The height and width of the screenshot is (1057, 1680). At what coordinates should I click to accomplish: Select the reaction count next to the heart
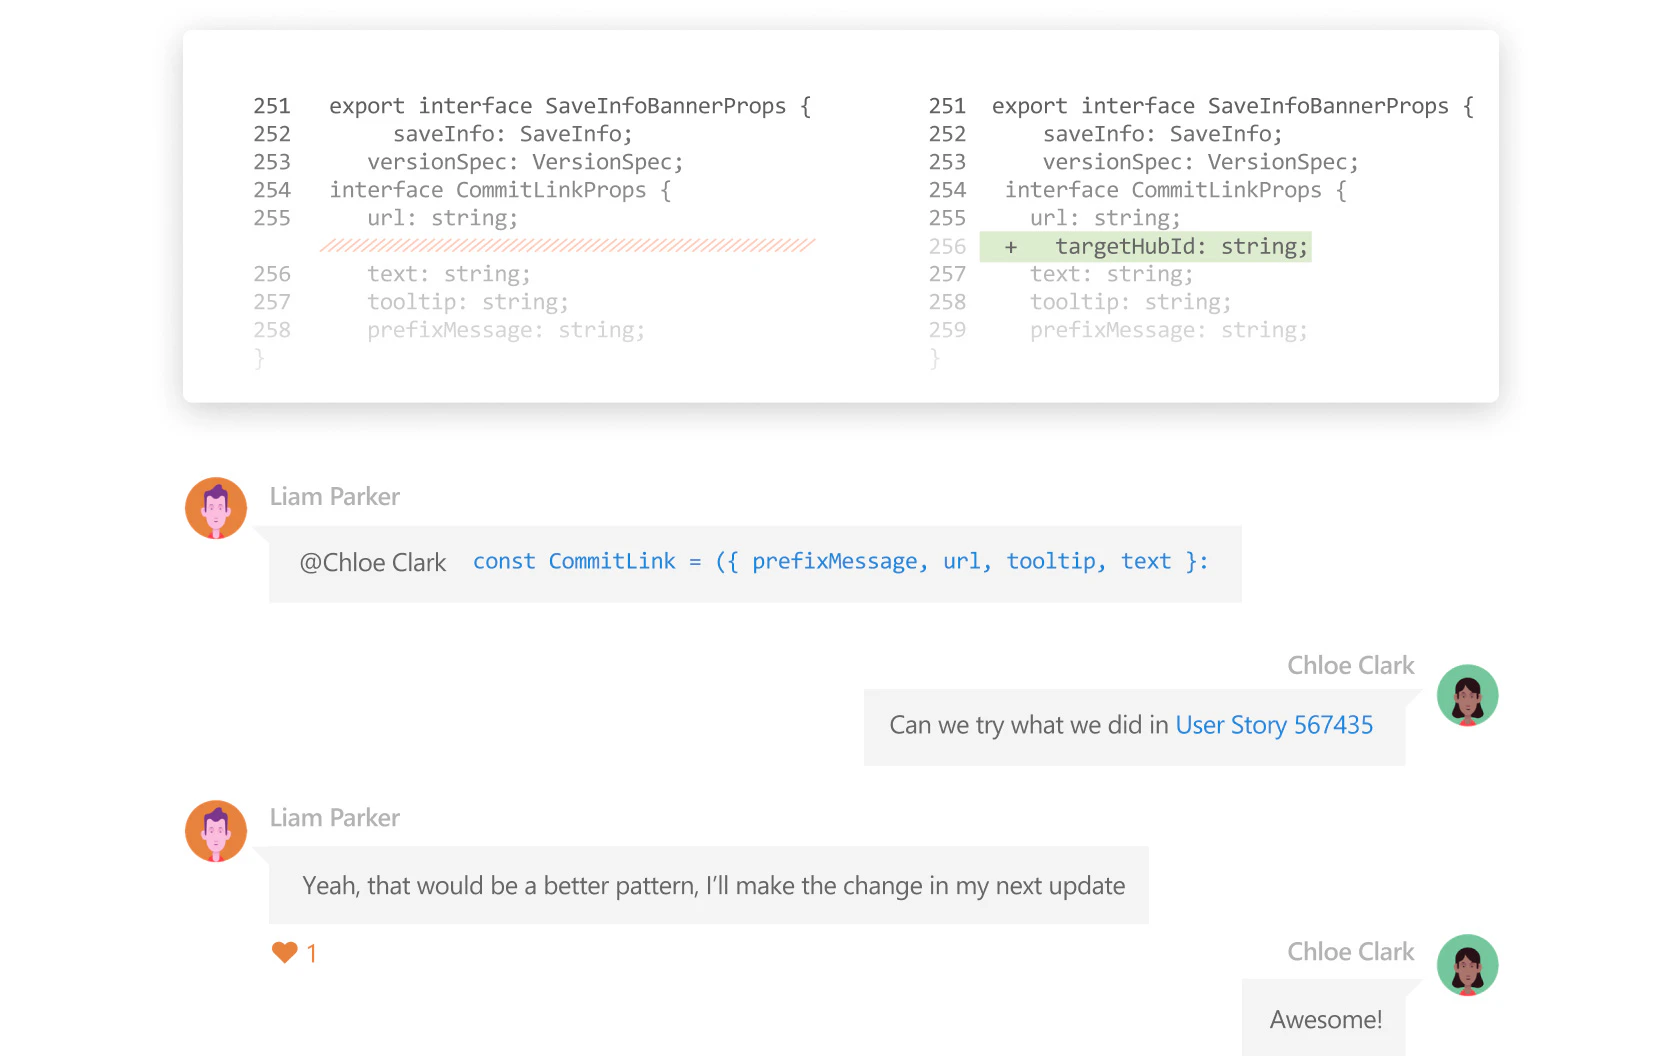point(311,952)
